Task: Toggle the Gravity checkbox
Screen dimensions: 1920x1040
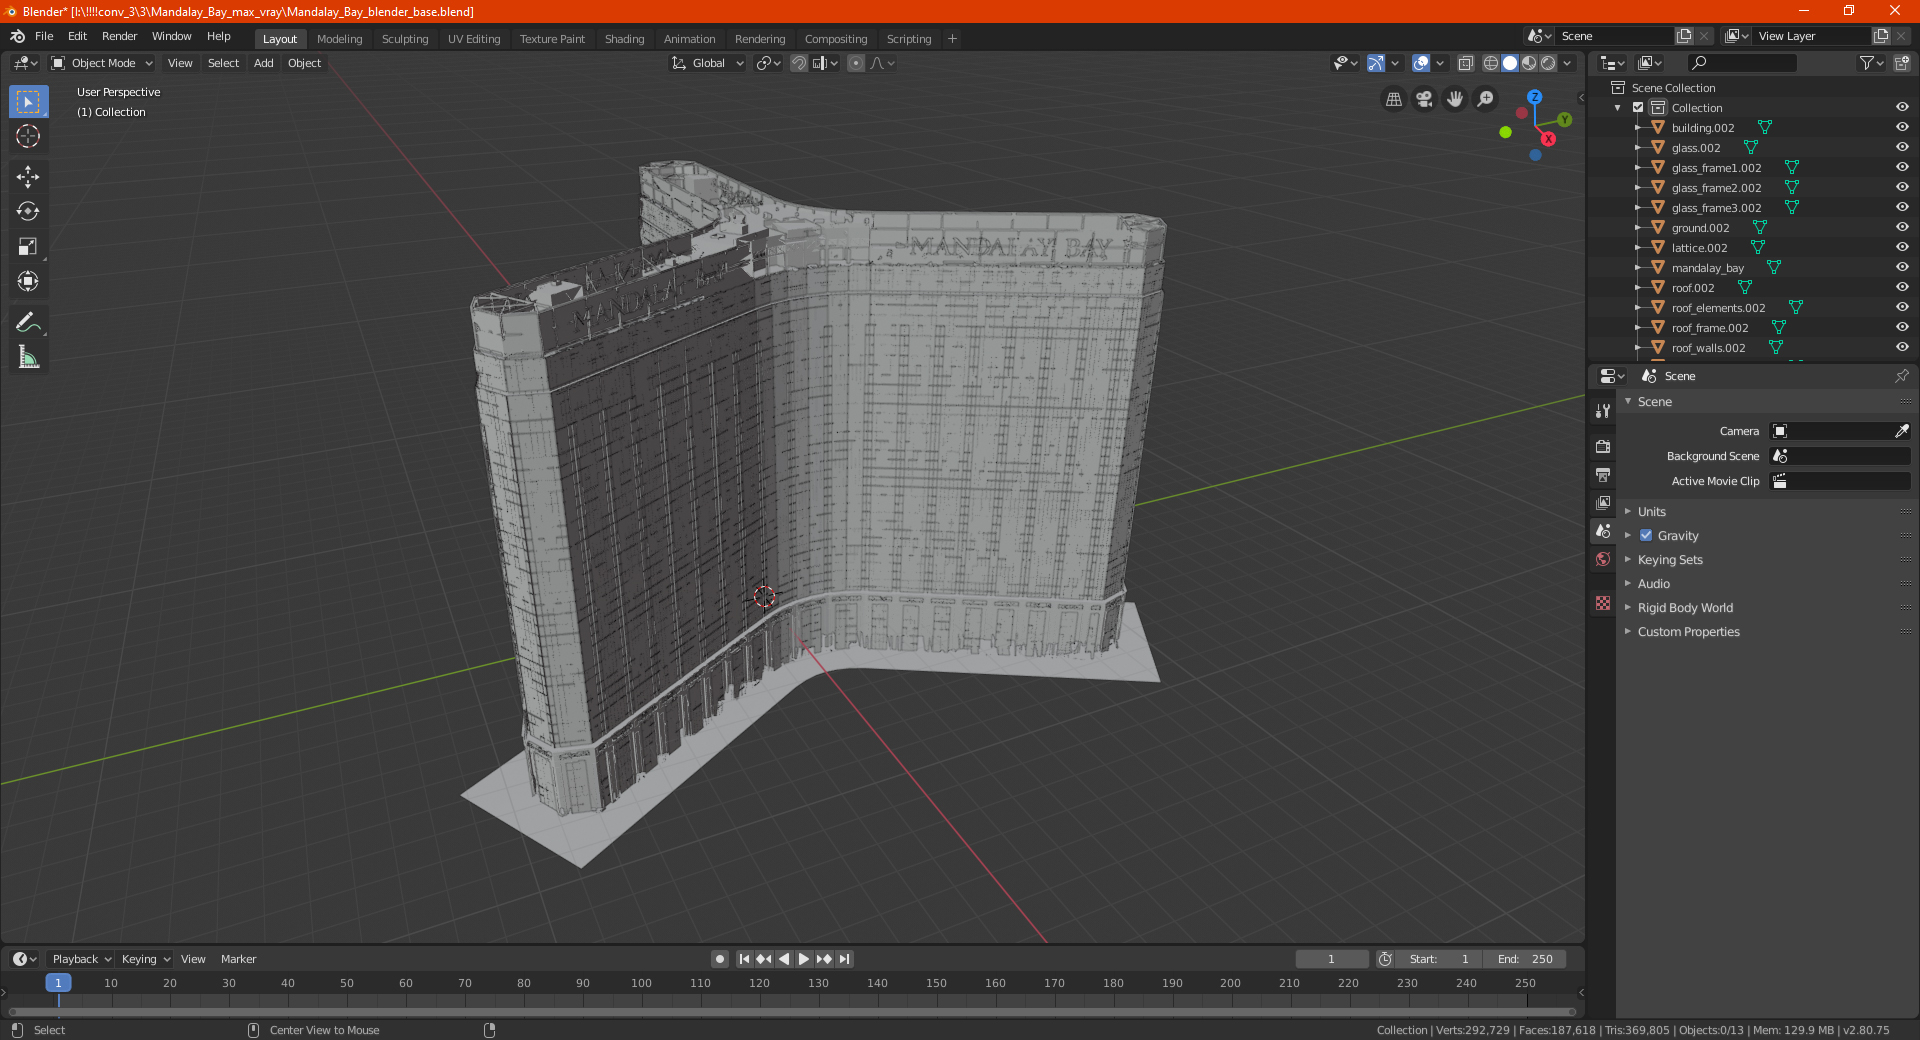Action: [1646, 536]
